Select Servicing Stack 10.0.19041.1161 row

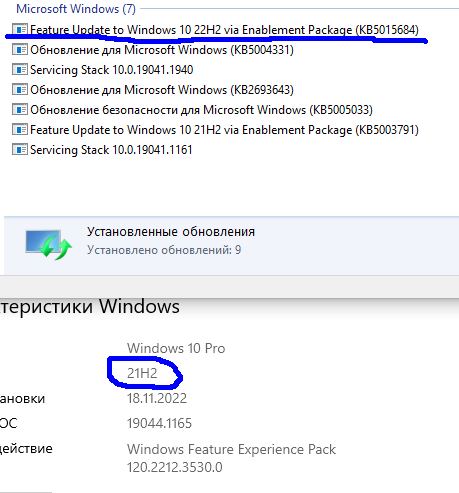(111, 150)
